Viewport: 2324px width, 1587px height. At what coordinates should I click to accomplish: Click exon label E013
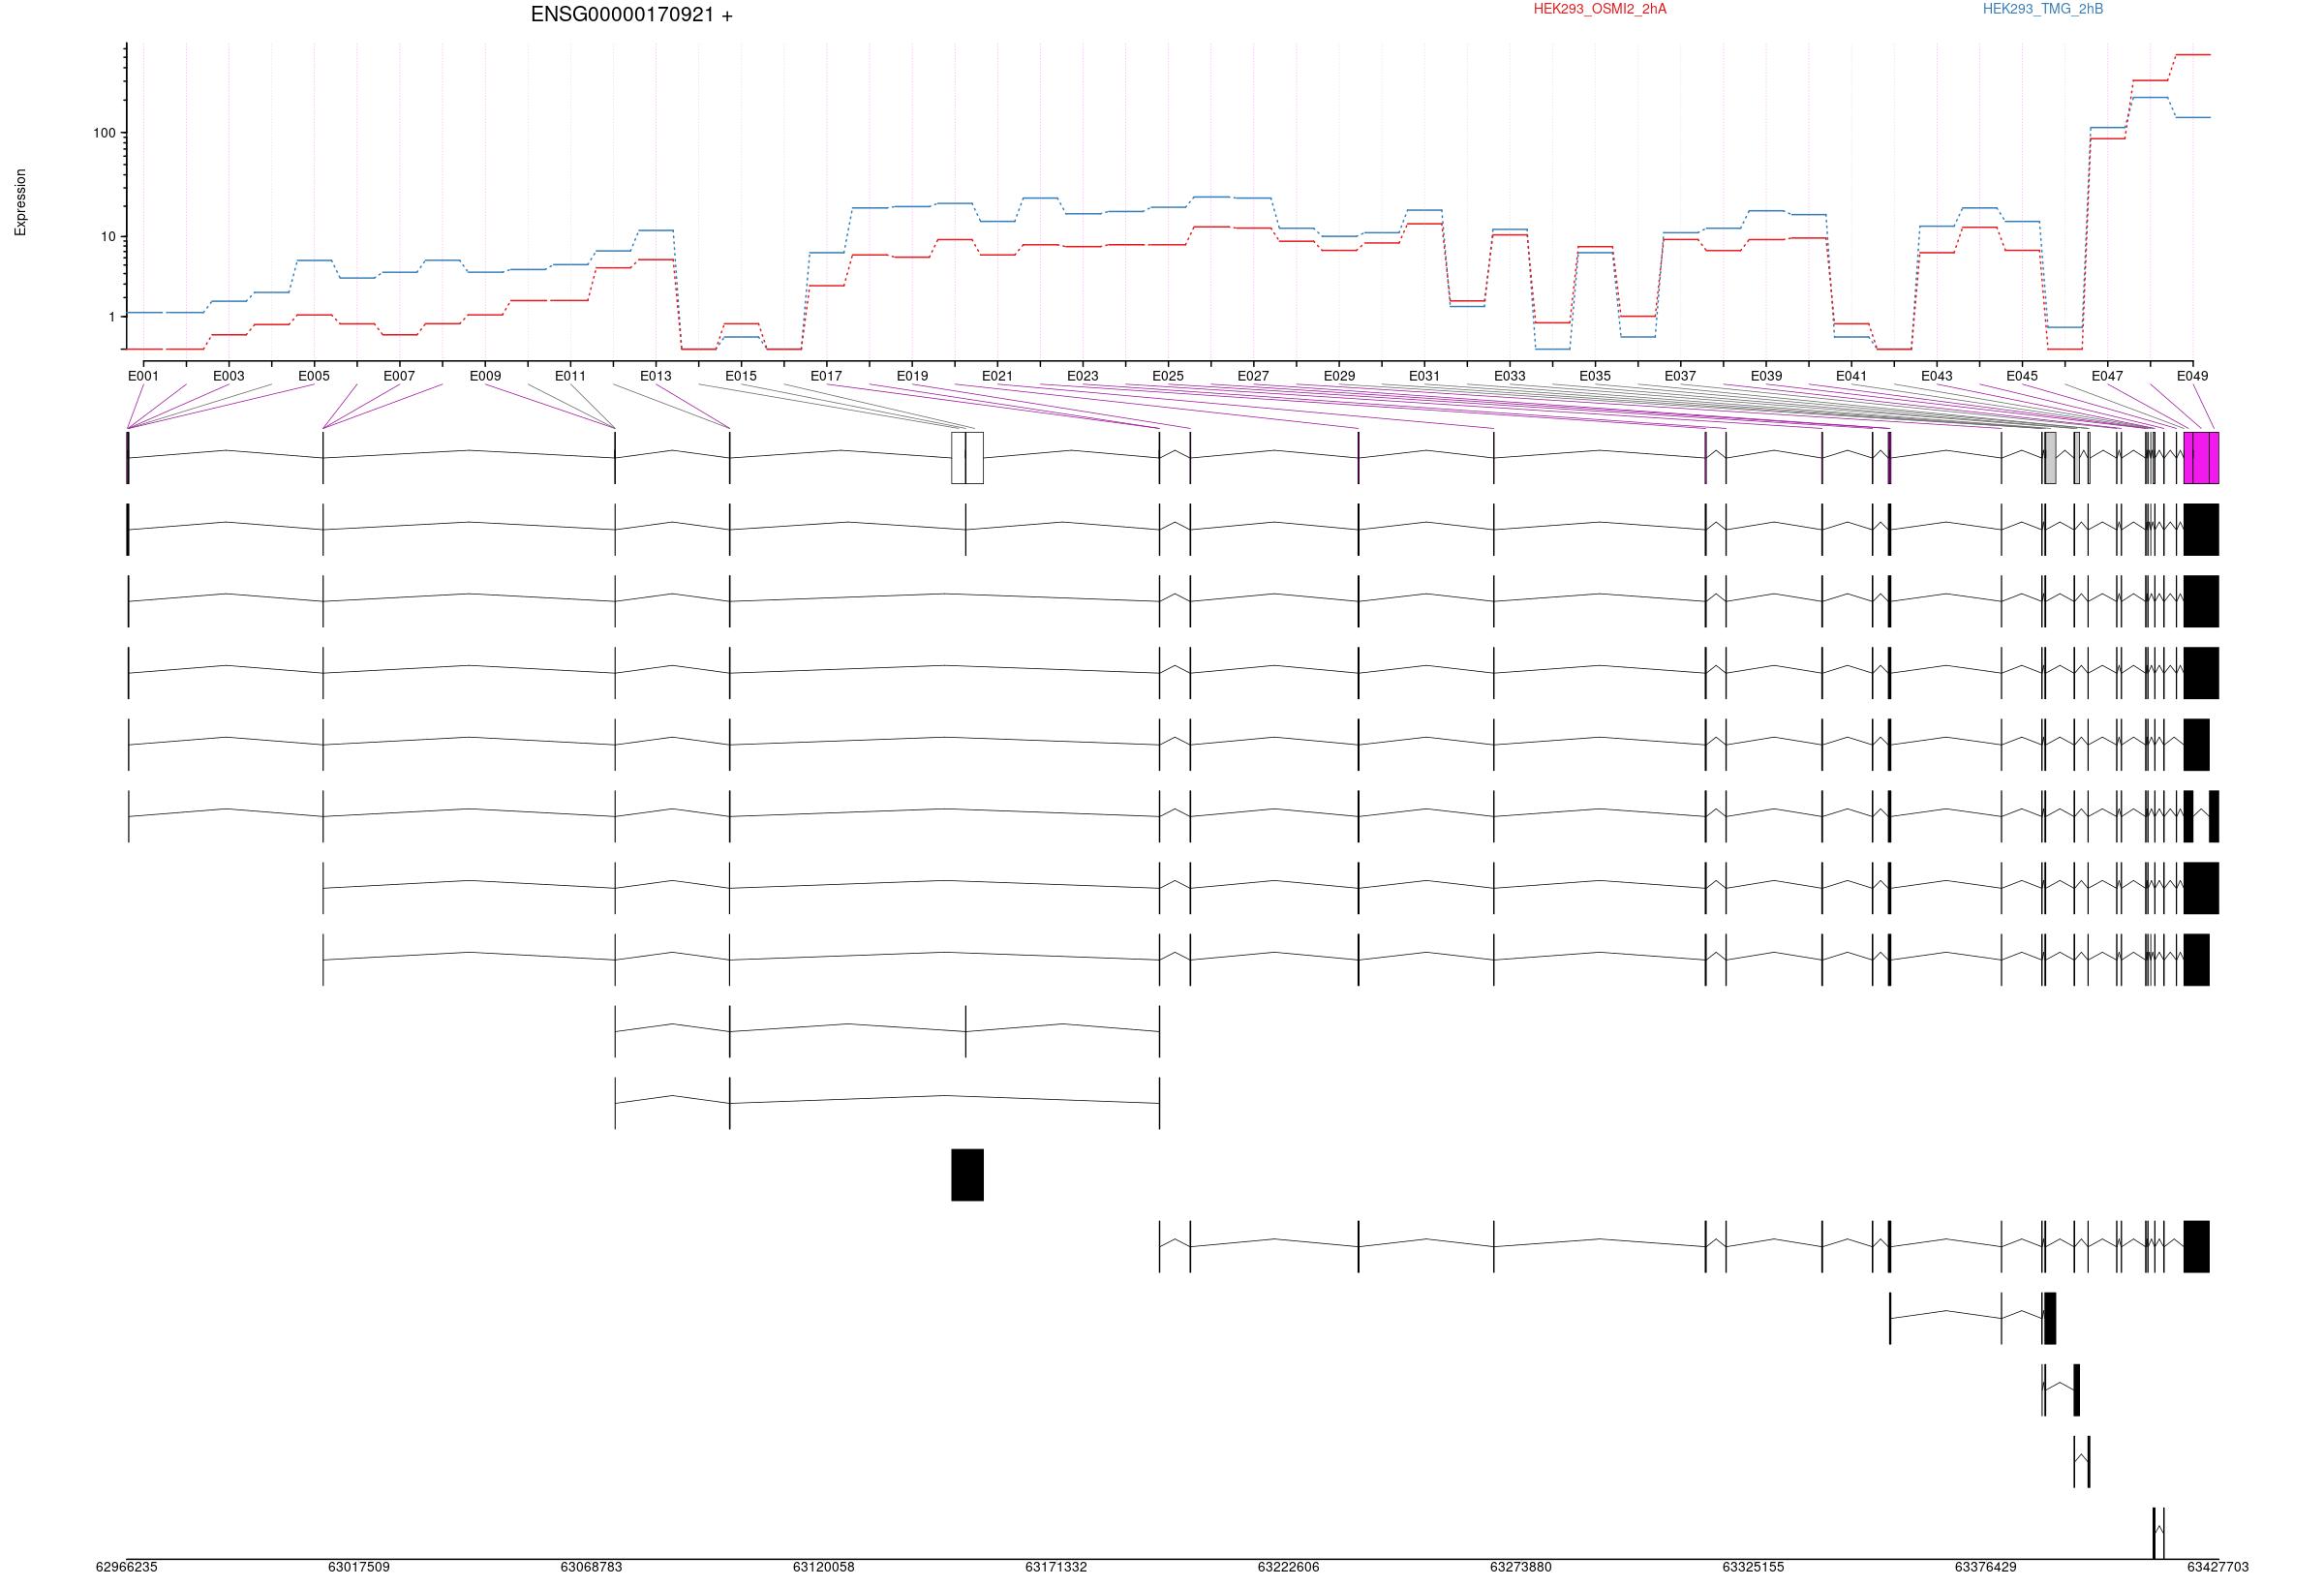pyautogui.click(x=656, y=376)
